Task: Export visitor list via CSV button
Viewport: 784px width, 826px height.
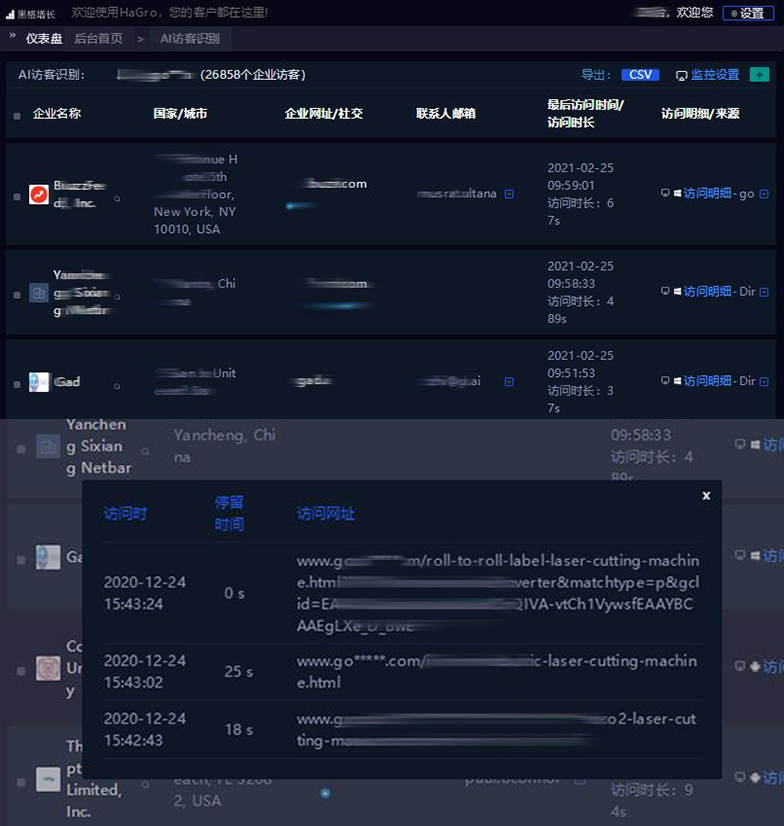Action: tap(639, 75)
